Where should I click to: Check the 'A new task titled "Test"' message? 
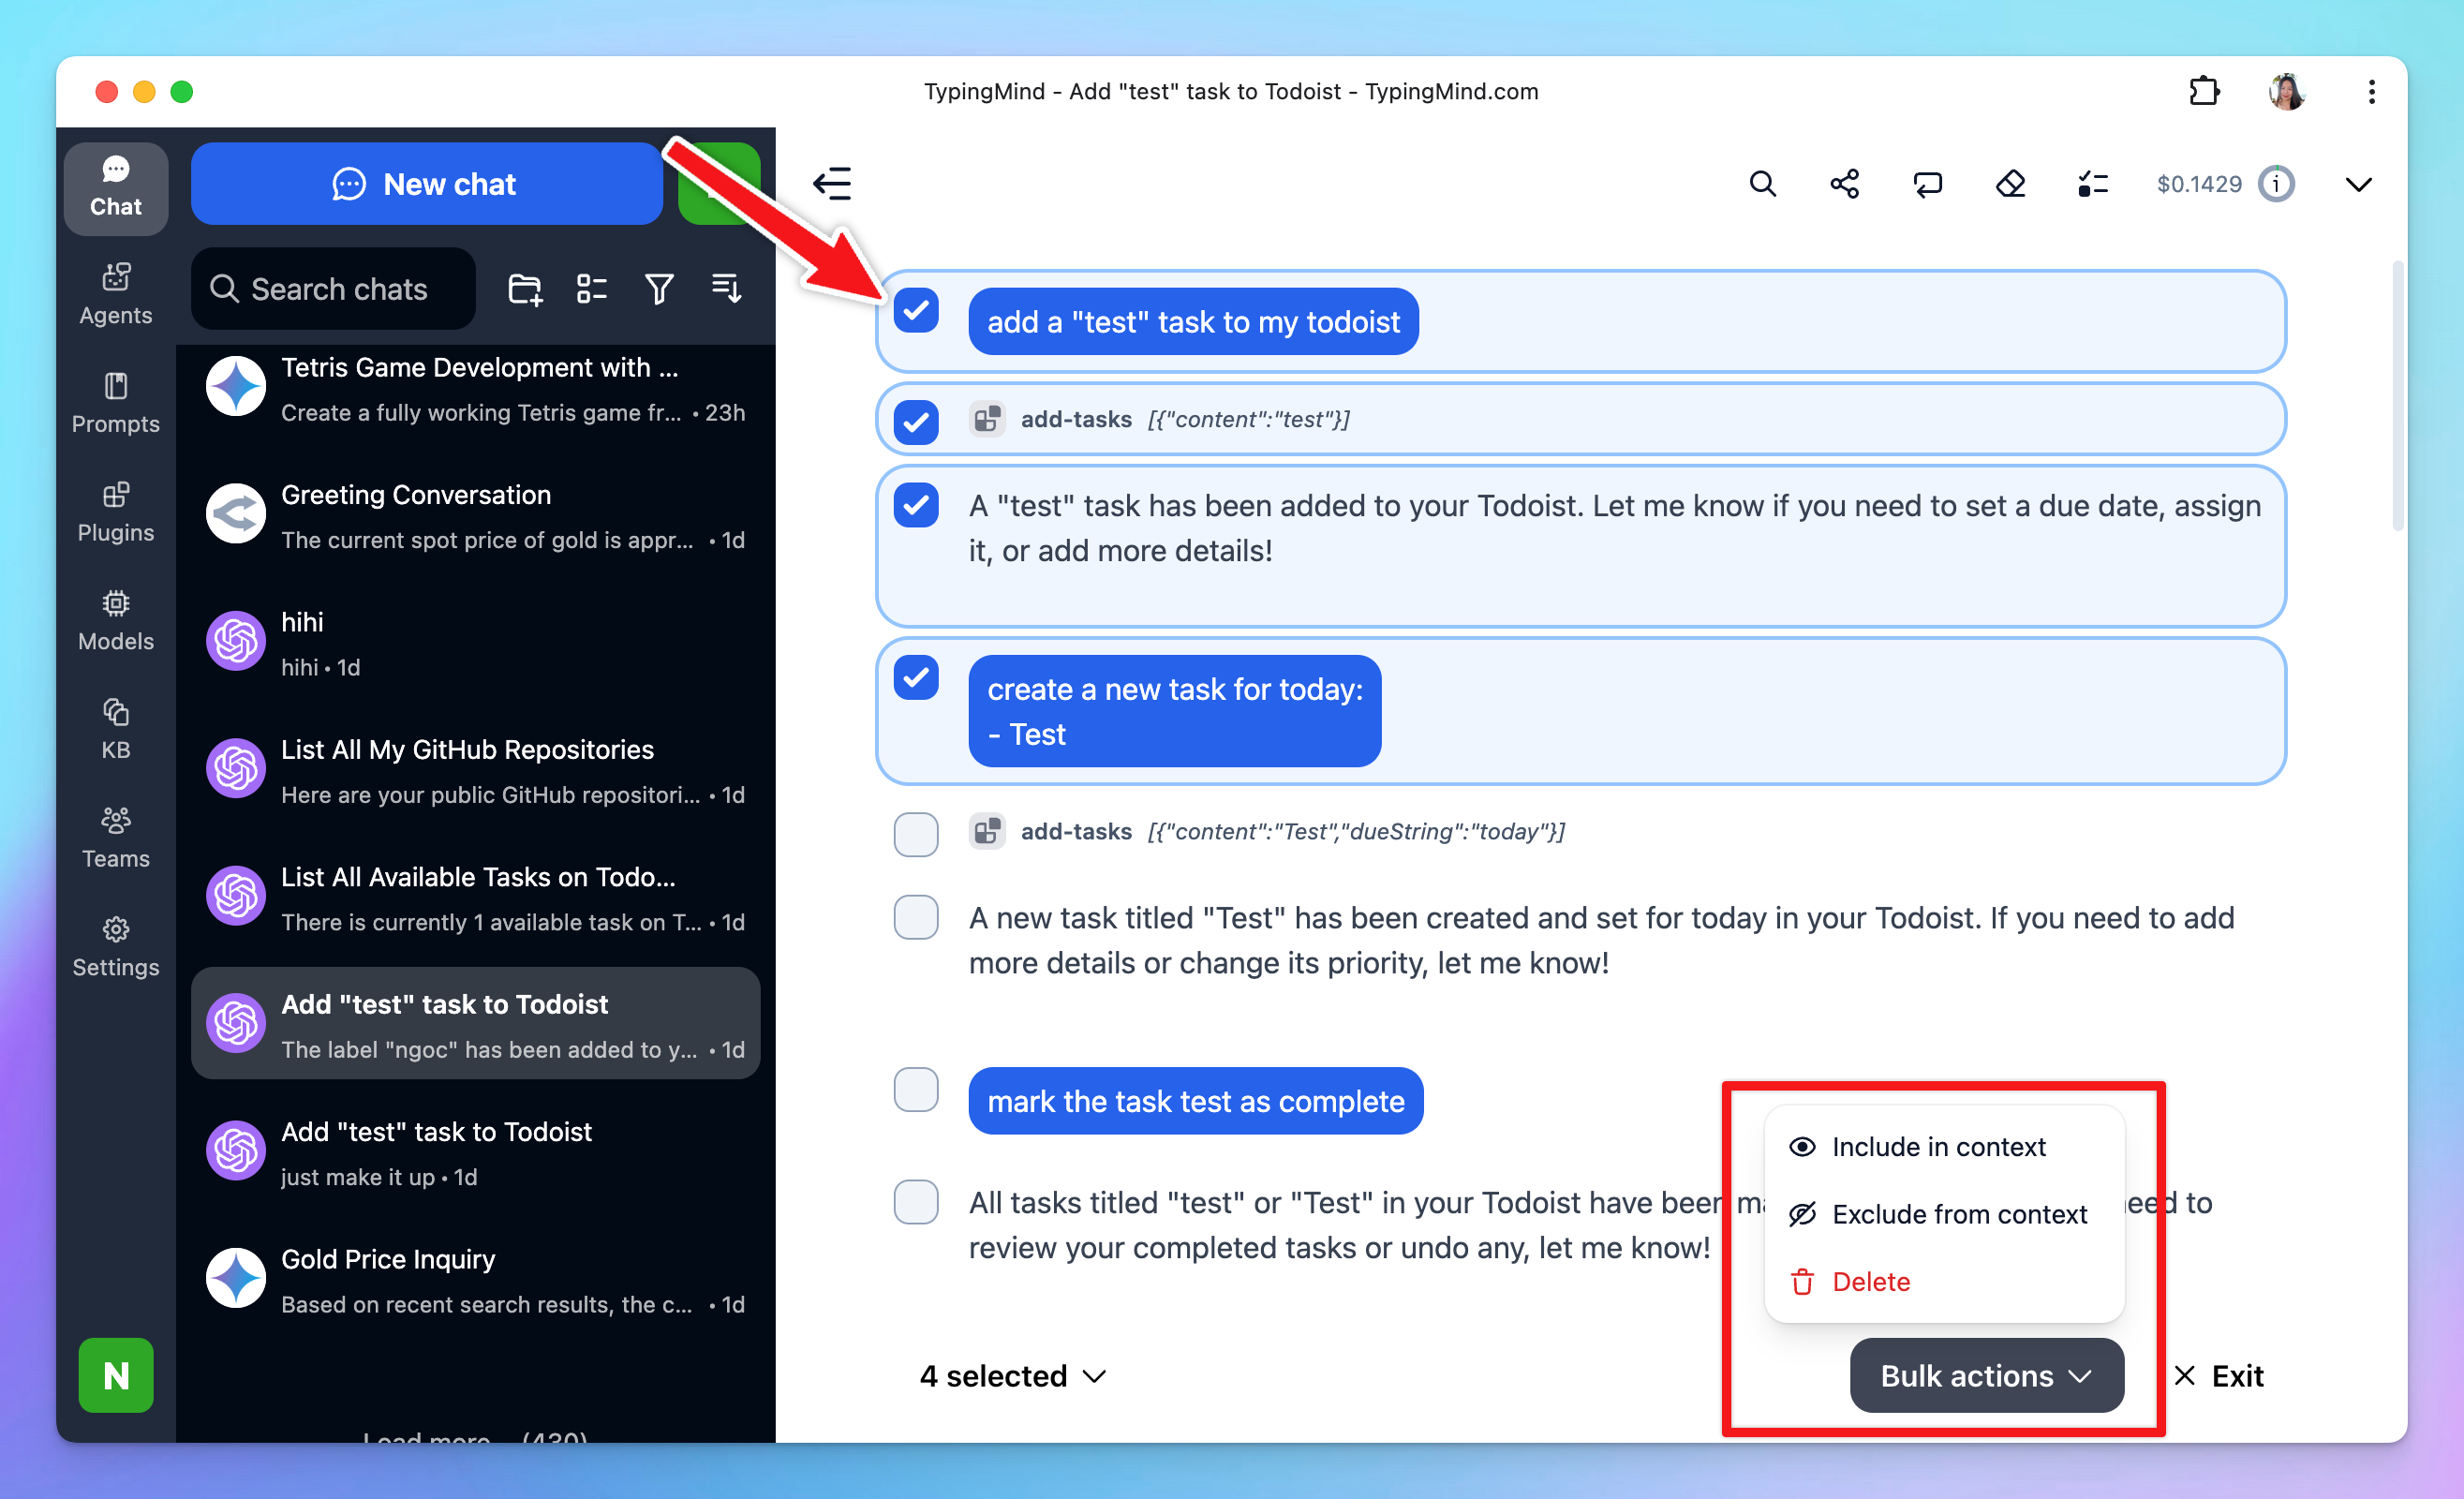point(916,917)
